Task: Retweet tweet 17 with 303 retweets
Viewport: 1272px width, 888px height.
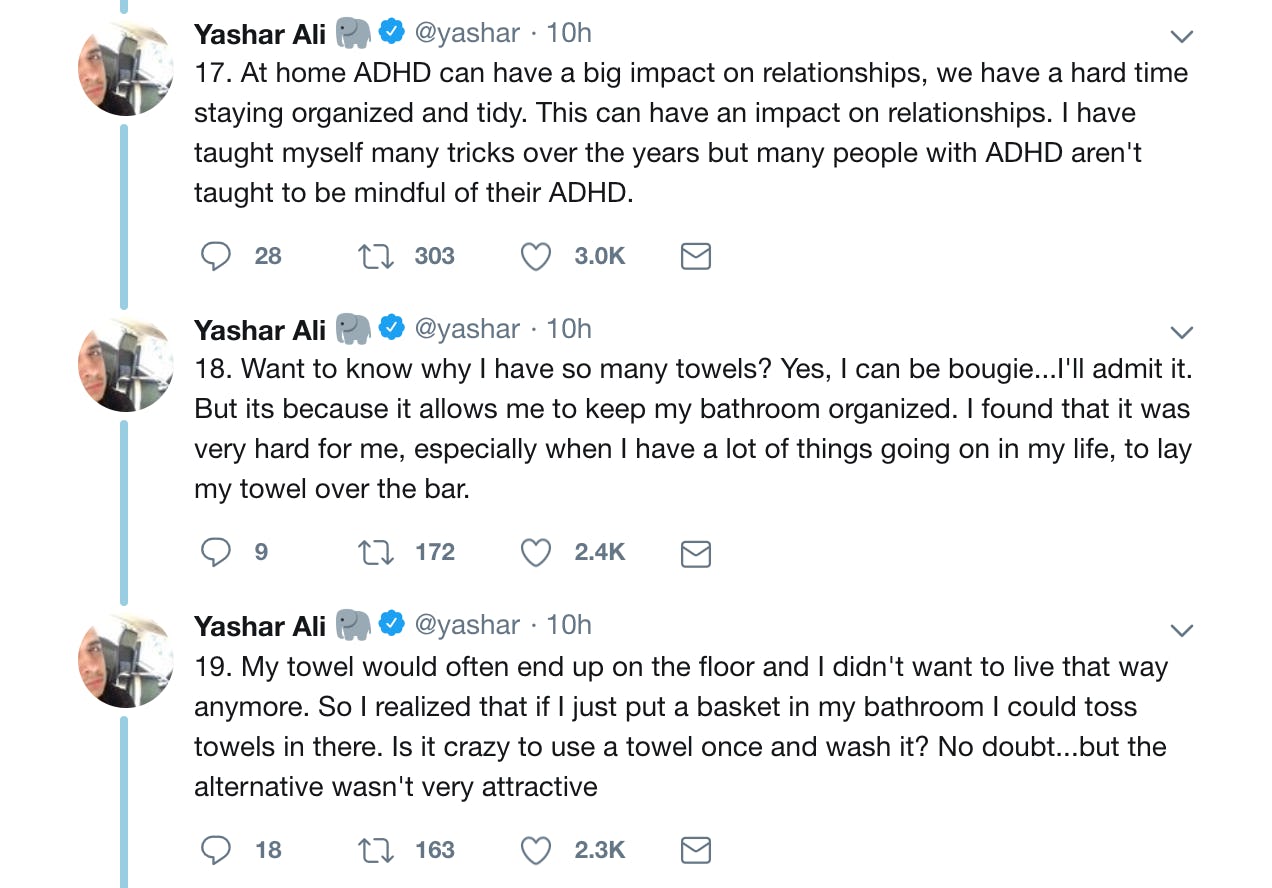Action: [x=375, y=256]
